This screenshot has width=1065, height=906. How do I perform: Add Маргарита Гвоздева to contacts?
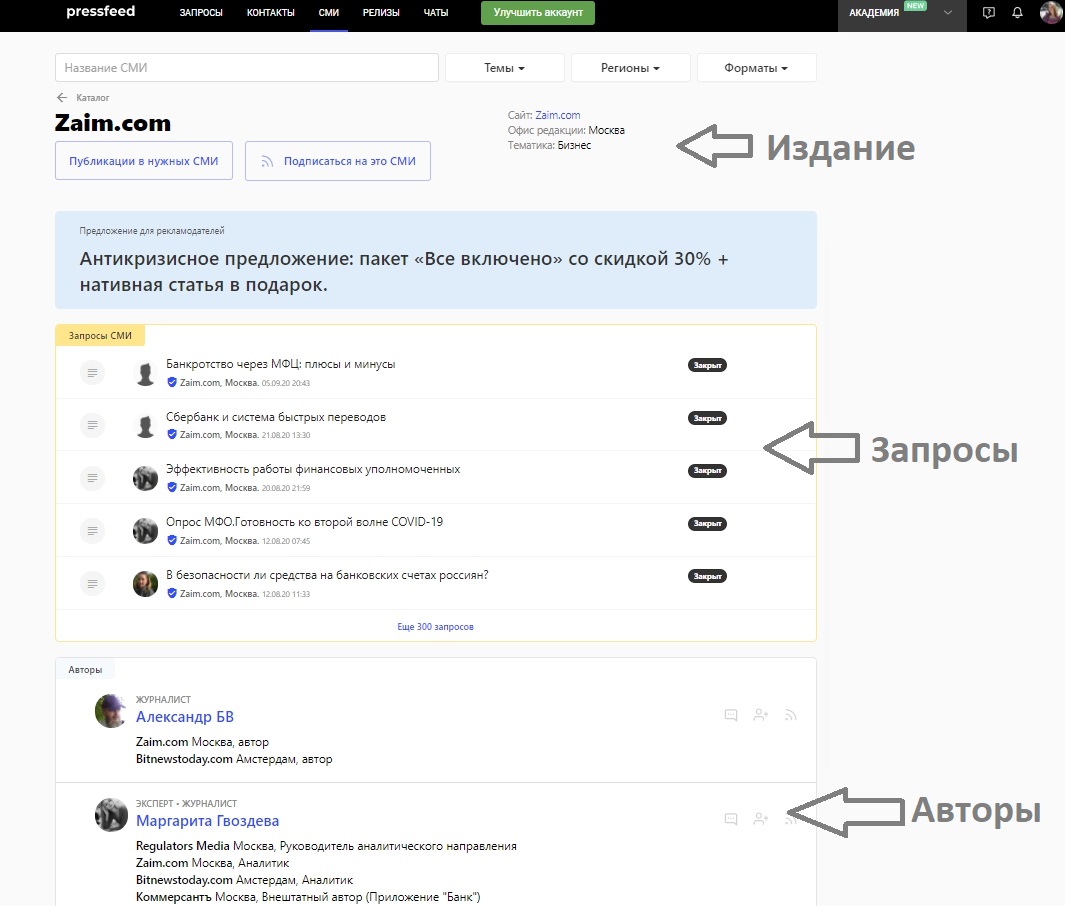click(x=761, y=819)
